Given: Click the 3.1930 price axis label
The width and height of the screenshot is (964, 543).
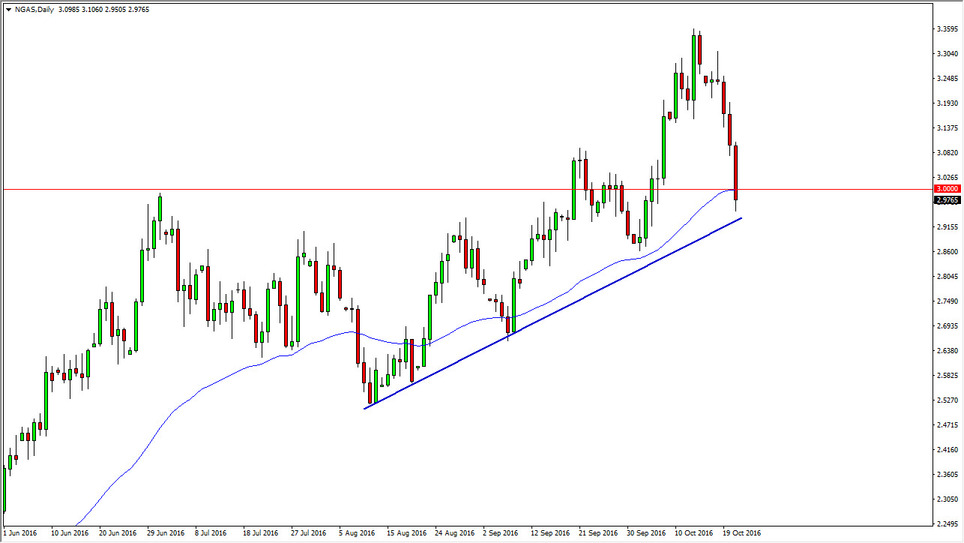Looking at the screenshot, I should (x=947, y=103).
